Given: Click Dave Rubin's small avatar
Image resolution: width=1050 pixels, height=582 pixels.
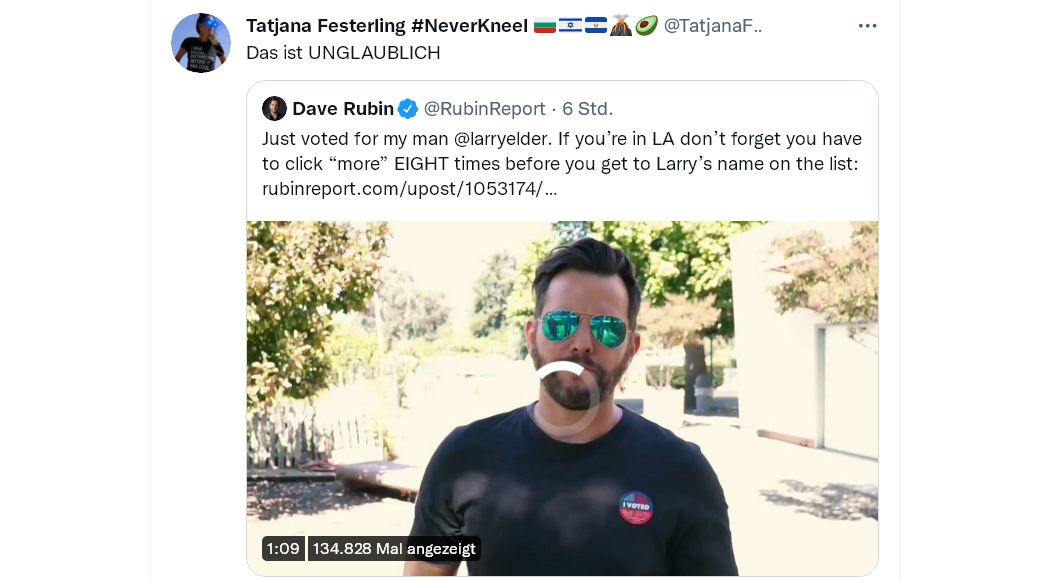Looking at the screenshot, I should tap(274, 108).
